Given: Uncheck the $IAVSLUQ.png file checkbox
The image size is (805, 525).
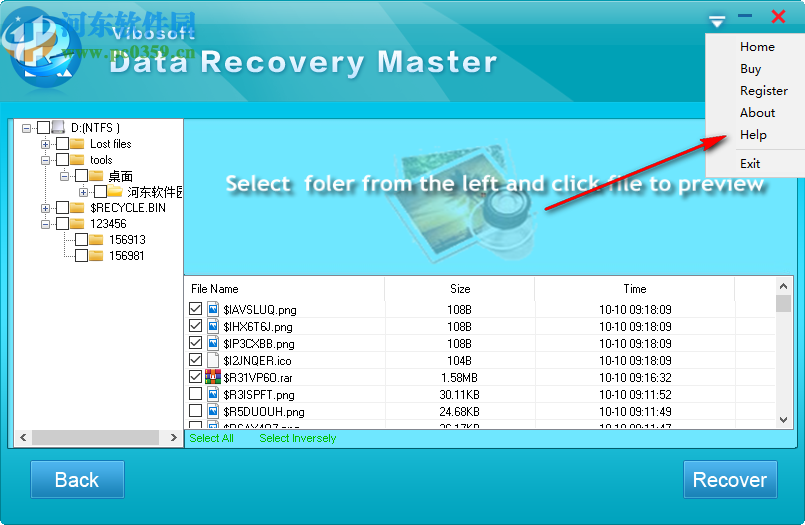Looking at the screenshot, I should coord(195,308).
